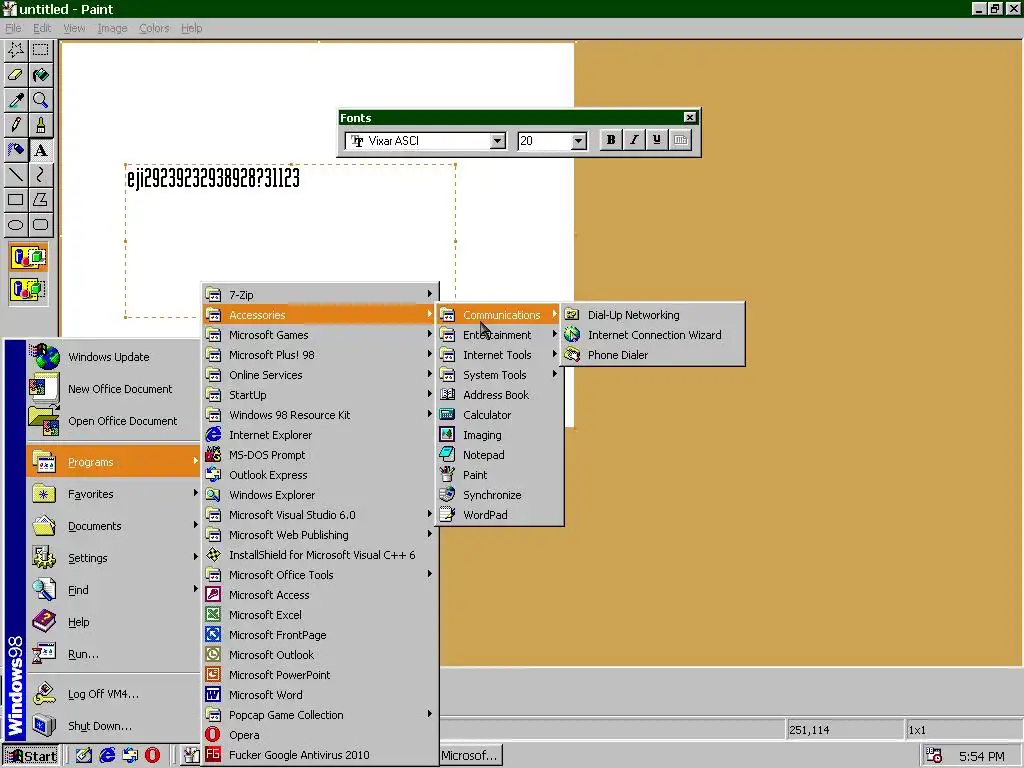Toggle vertical text in the Fonts toolbar
The width and height of the screenshot is (1024, 768).
point(680,140)
